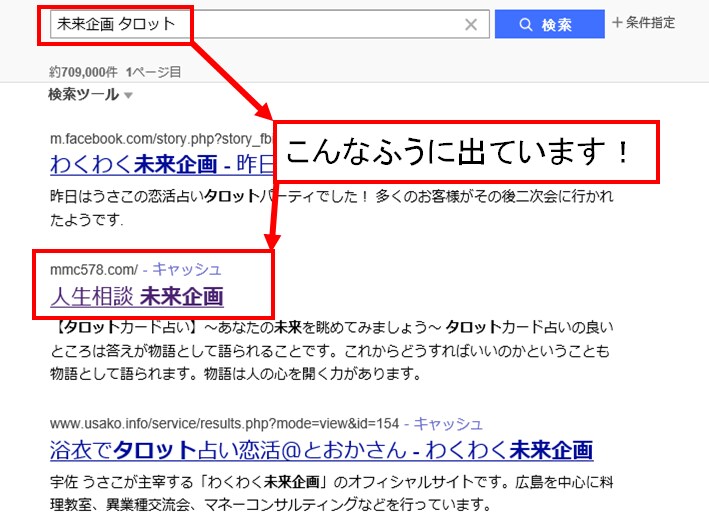Click the snippet starting 昨日はうさこの恋活占い
Image resolution: width=709 pixels, height=532 pixels.
331,207
